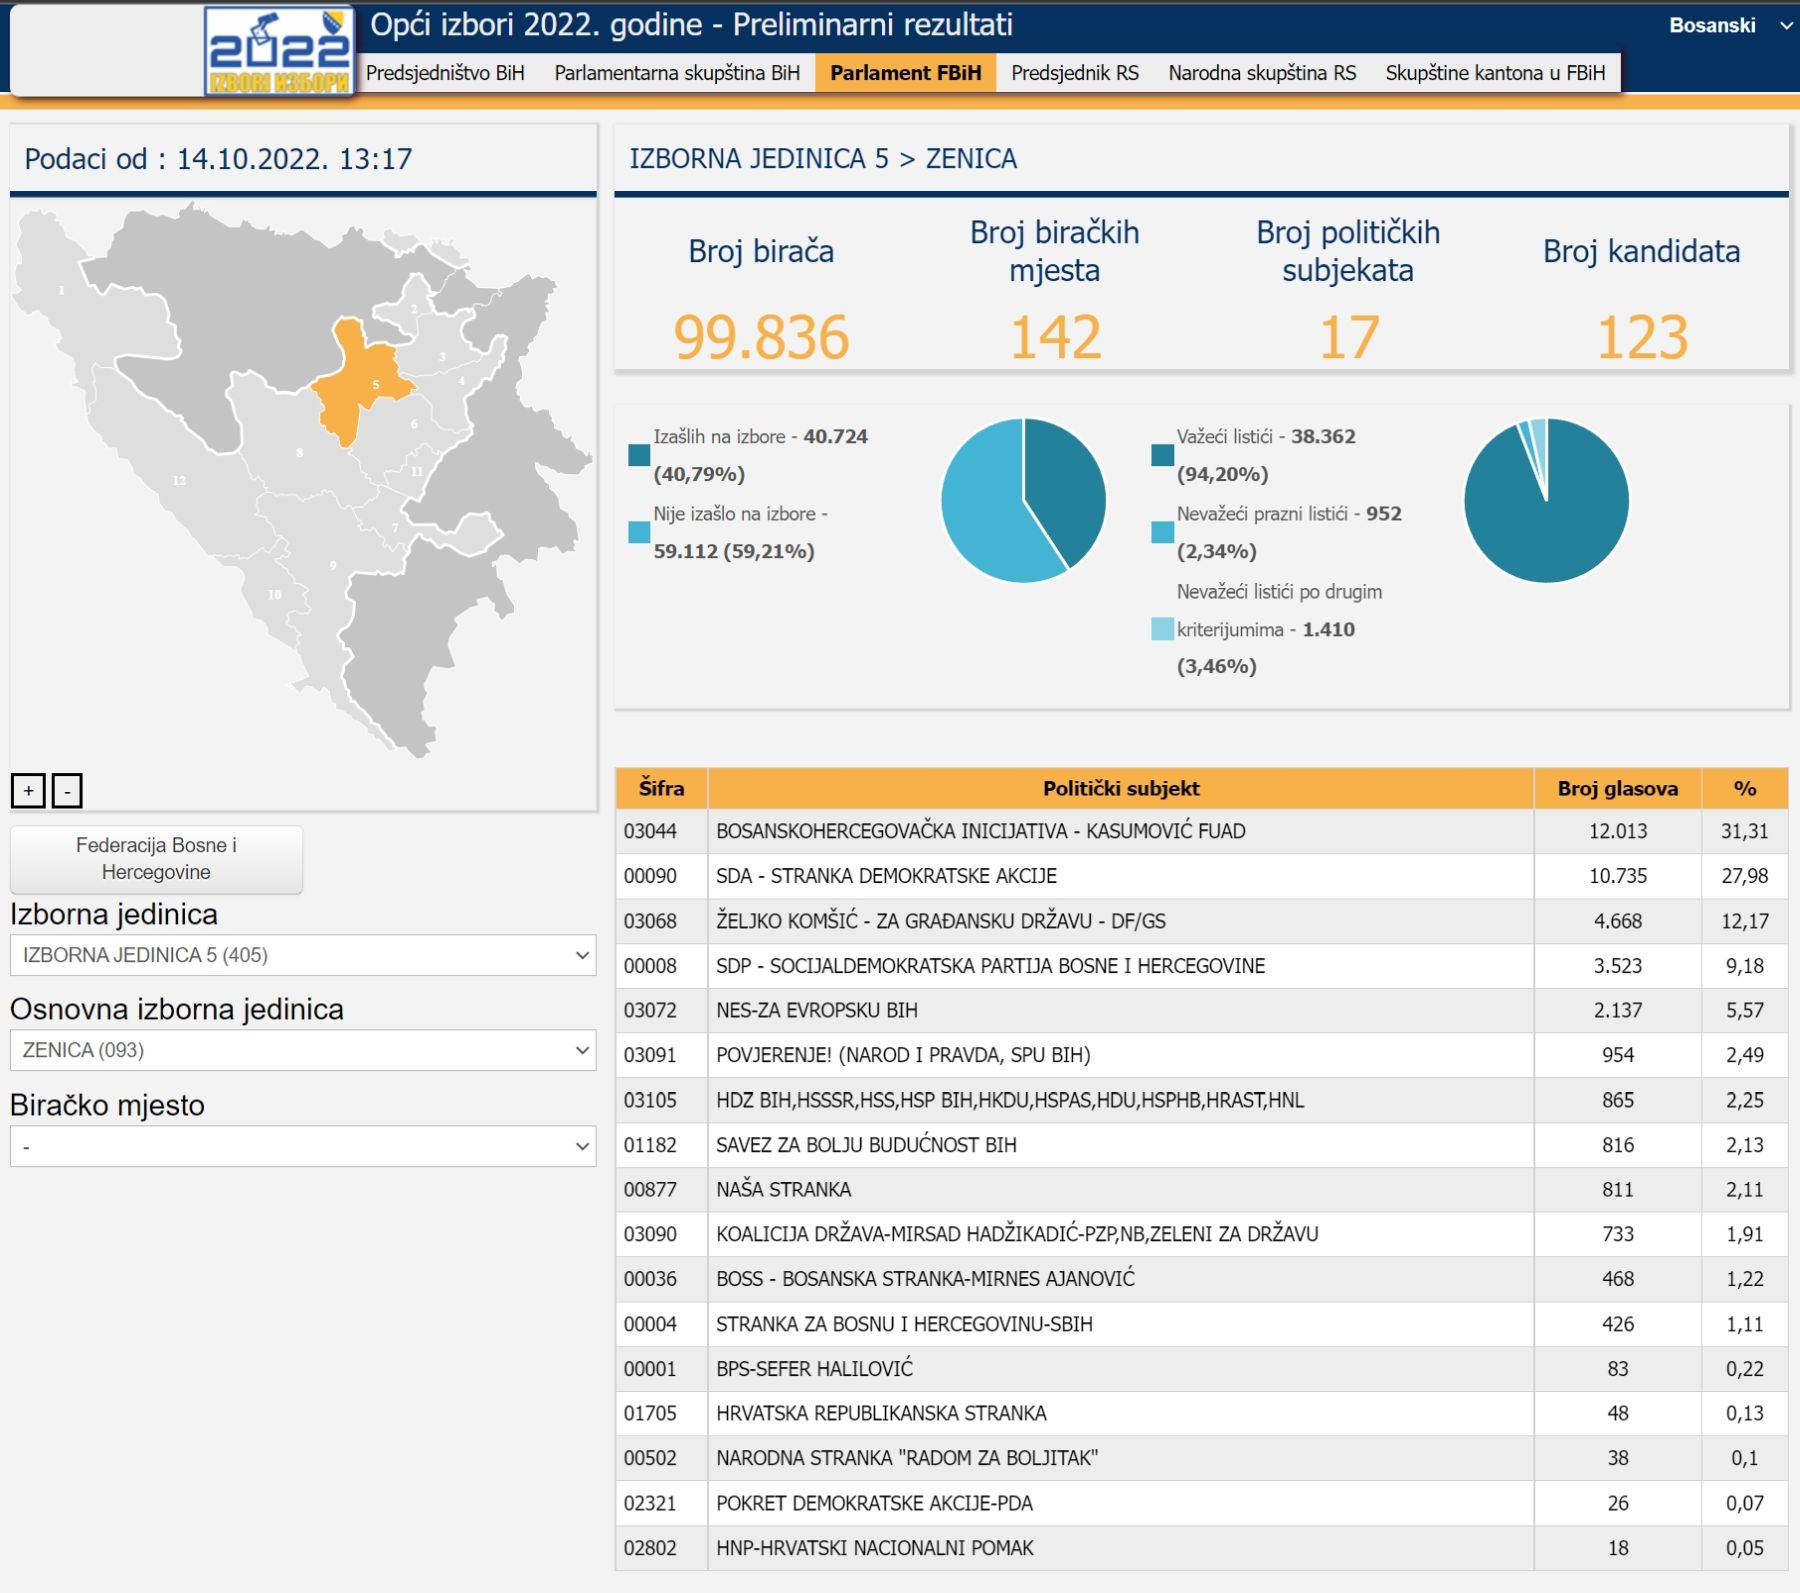Click the Federacija Bosne i Hercegovine button
The image size is (1800, 1593).
coord(156,859)
